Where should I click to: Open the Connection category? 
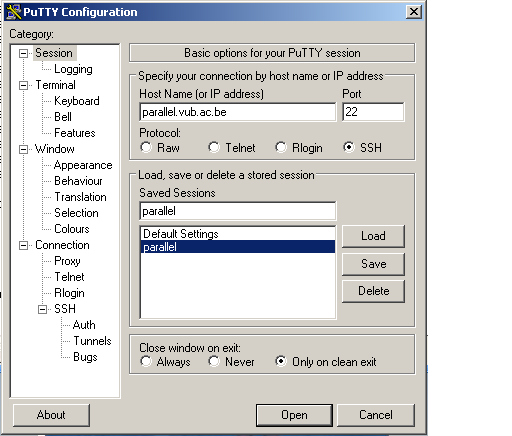pyautogui.click(x=62, y=245)
